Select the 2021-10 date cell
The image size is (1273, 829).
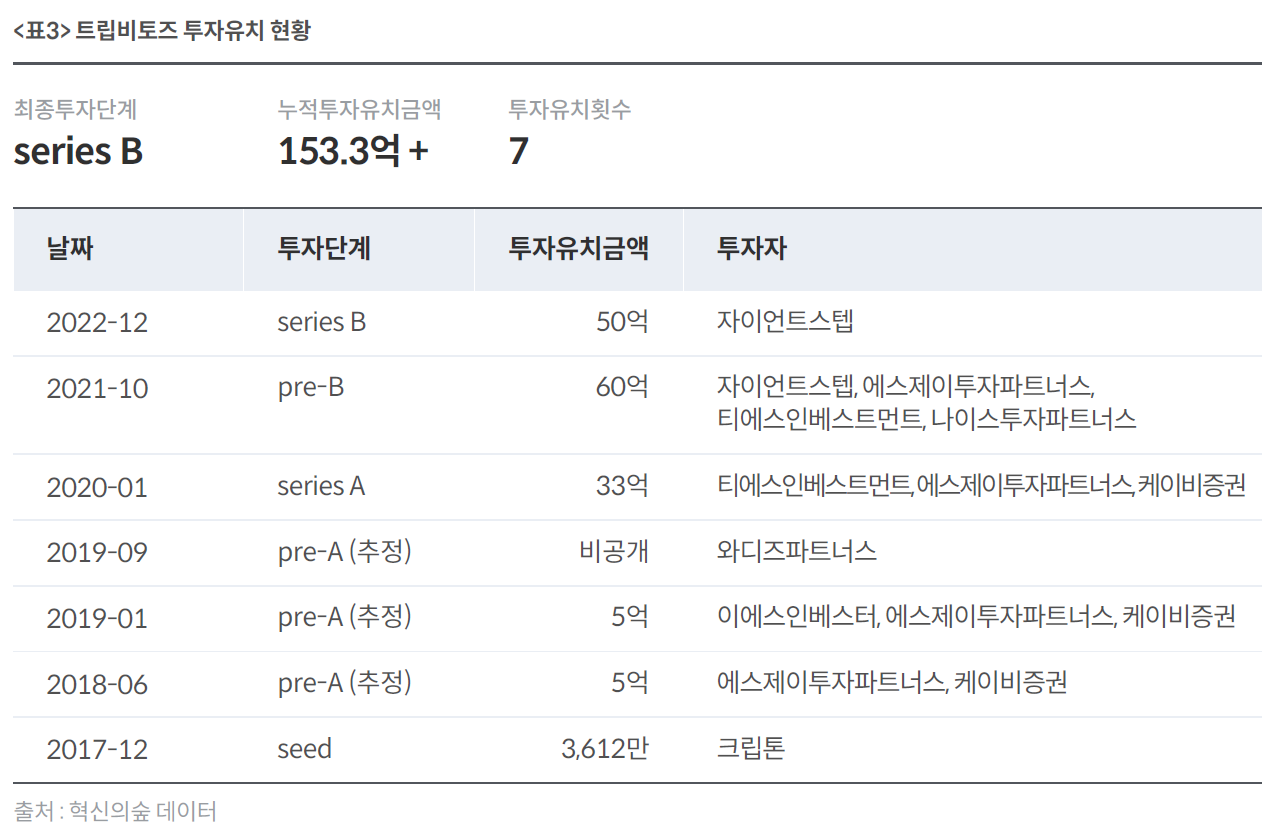pos(97,389)
